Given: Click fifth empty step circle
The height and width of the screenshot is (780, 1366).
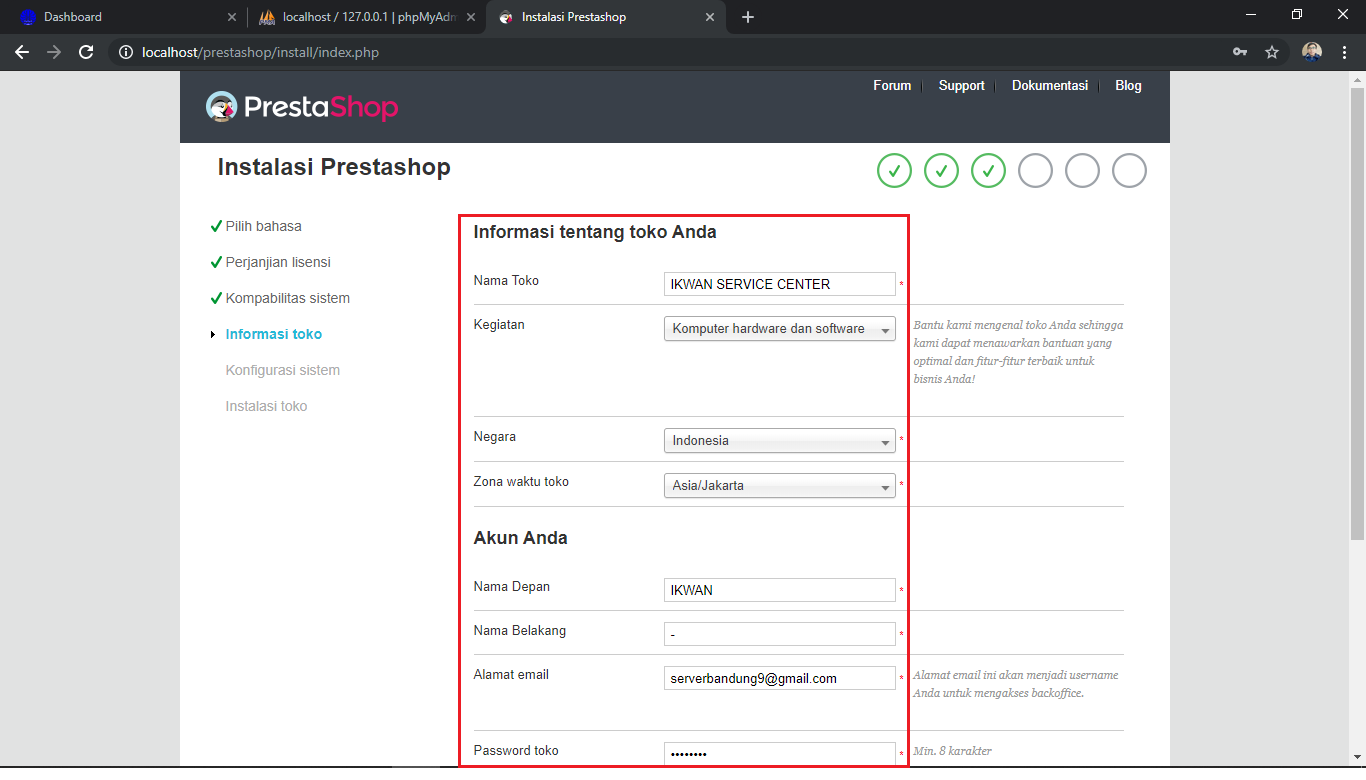Looking at the screenshot, I should point(1082,171).
